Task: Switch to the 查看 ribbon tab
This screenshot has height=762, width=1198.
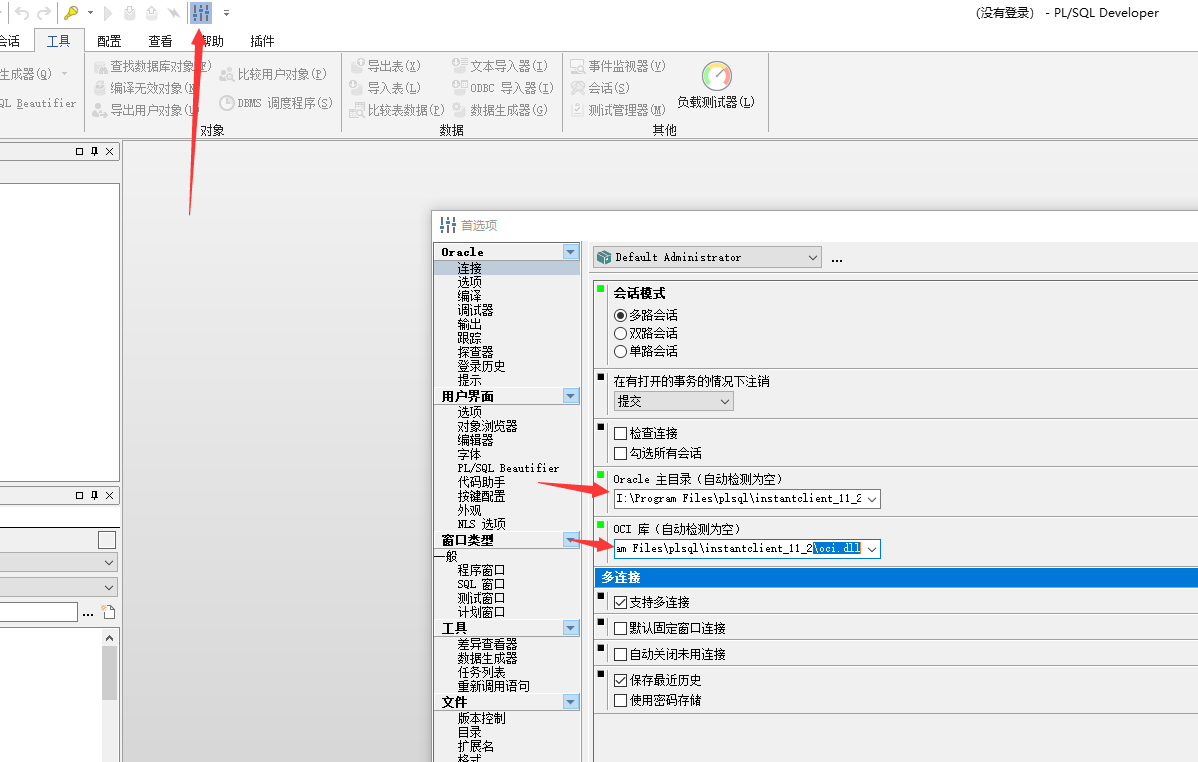Action: [160, 41]
